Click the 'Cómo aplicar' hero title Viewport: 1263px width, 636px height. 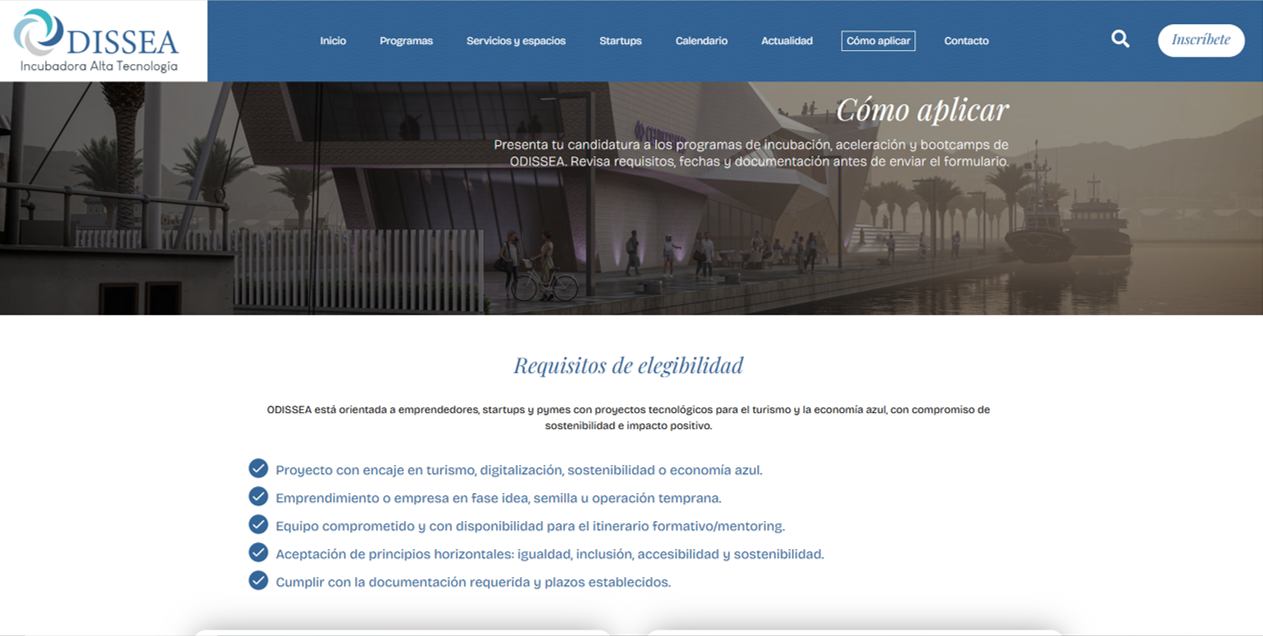click(x=922, y=110)
